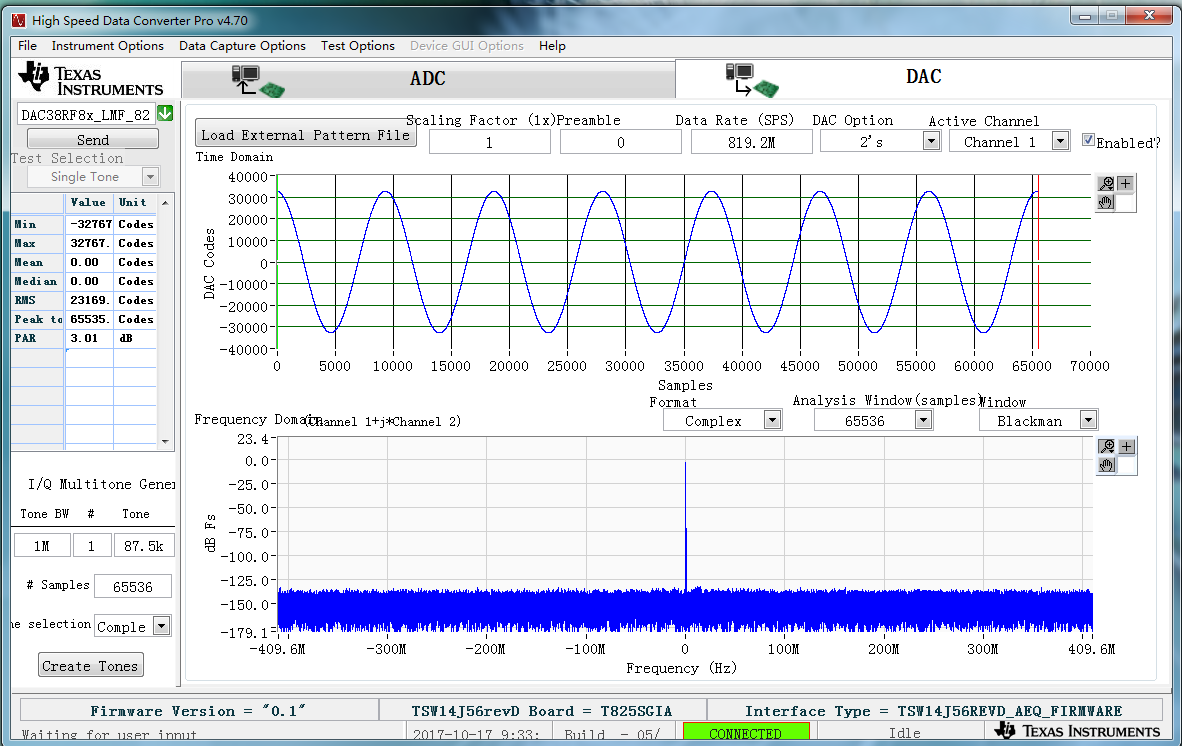Viewport: 1182px width, 746px height.
Task: Click the Min value cell -32767
Action: click(90, 224)
